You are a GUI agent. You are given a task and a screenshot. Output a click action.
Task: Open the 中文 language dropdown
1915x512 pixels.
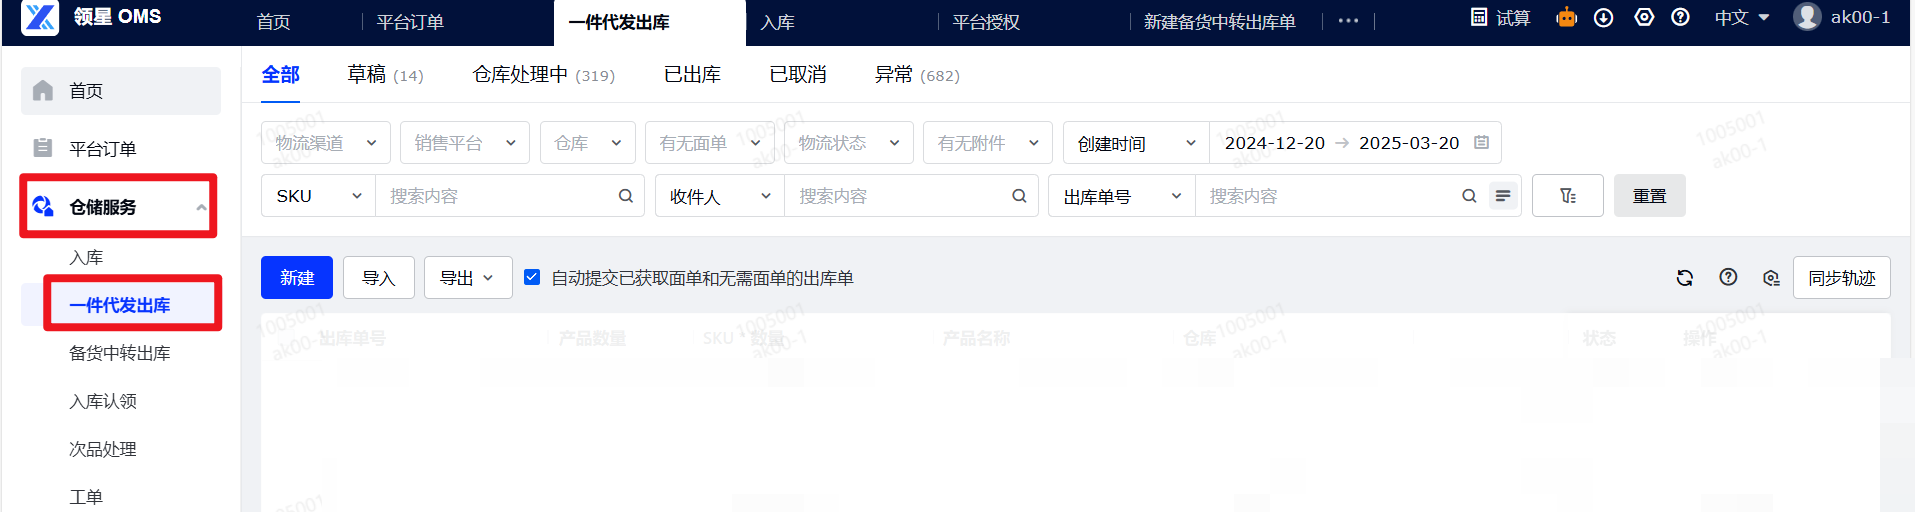pos(1742,18)
